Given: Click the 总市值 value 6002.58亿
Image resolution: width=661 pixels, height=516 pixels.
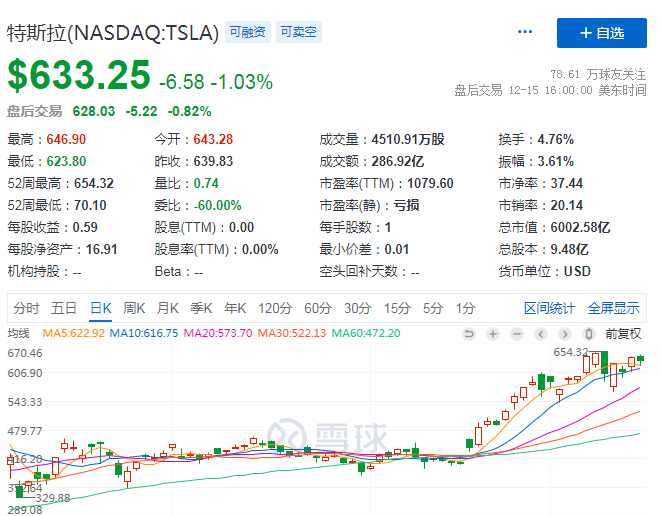Looking at the screenshot, I should [580, 227].
